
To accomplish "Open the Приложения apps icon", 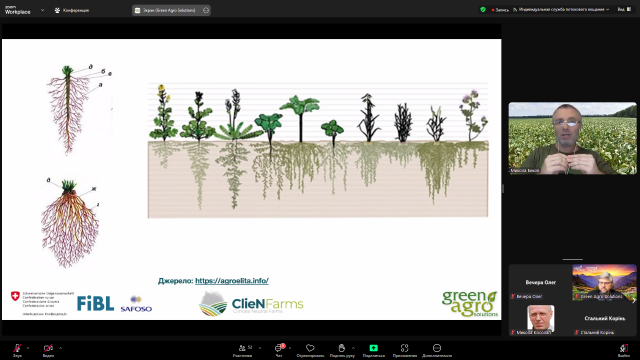I will coord(404,348).
